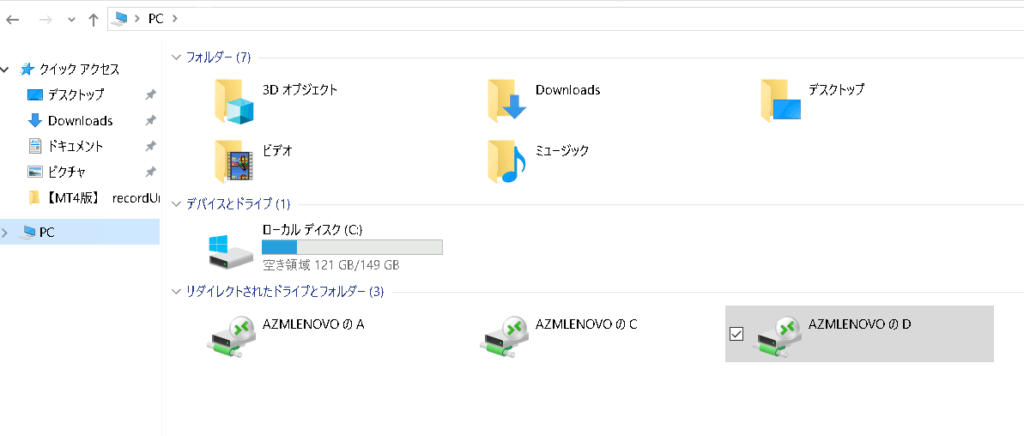Go up one level with up arrow

coord(93,19)
